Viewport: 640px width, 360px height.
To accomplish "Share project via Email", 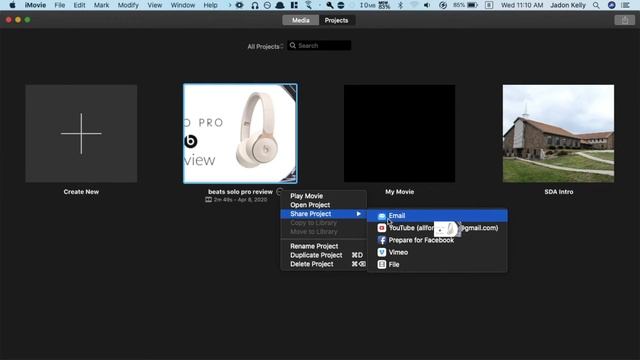I will point(437,216).
